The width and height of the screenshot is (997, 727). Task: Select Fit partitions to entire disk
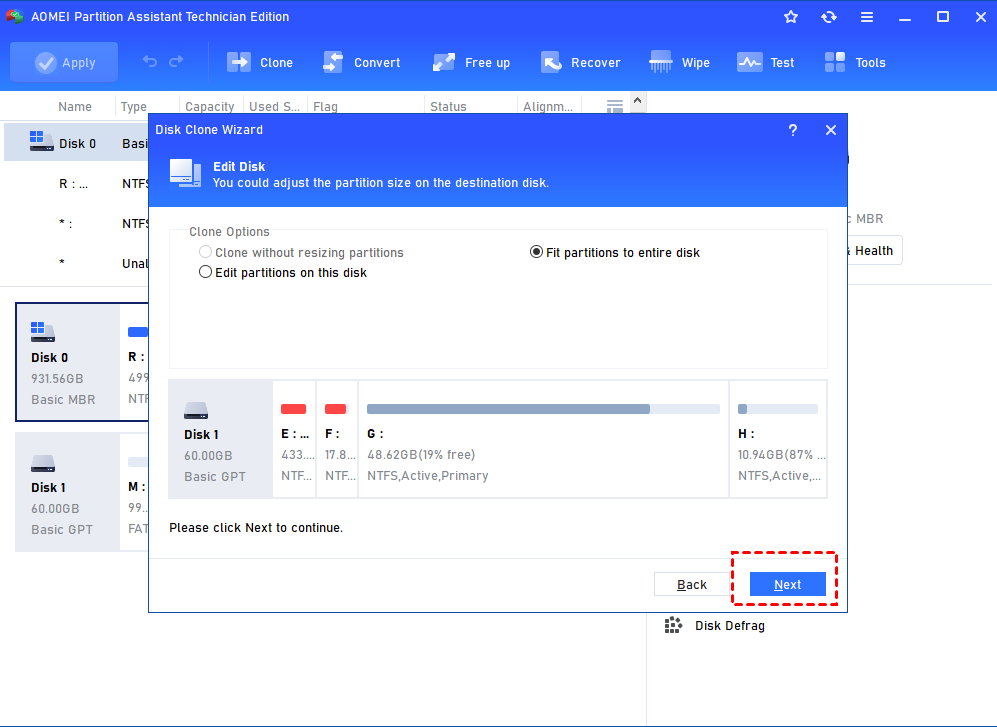tap(537, 252)
